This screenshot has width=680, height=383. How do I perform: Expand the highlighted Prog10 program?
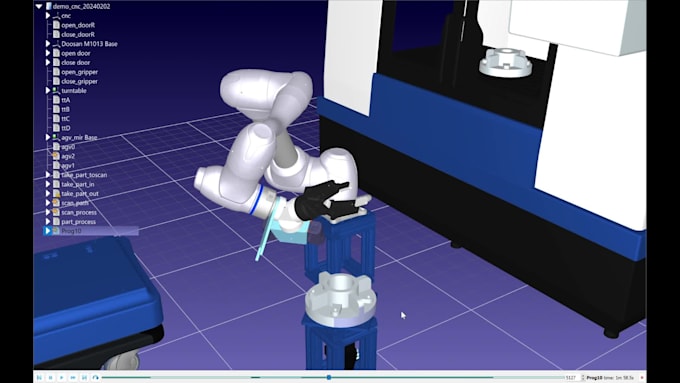click(48, 231)
